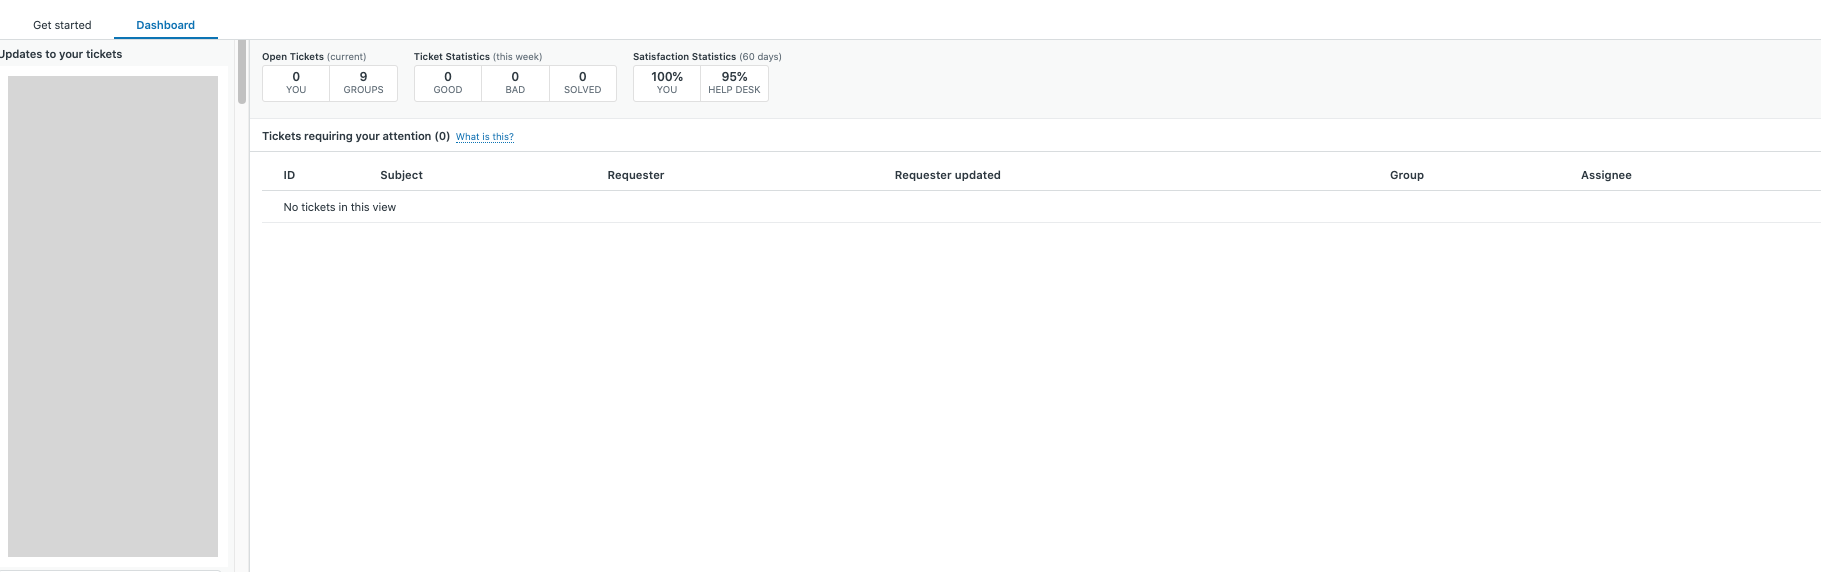This screenshot has width=1821, height=572.
Task: Click the 95% HELP DESK satisfaction stat
Action: pyautogui.click(x=734, y=83)
